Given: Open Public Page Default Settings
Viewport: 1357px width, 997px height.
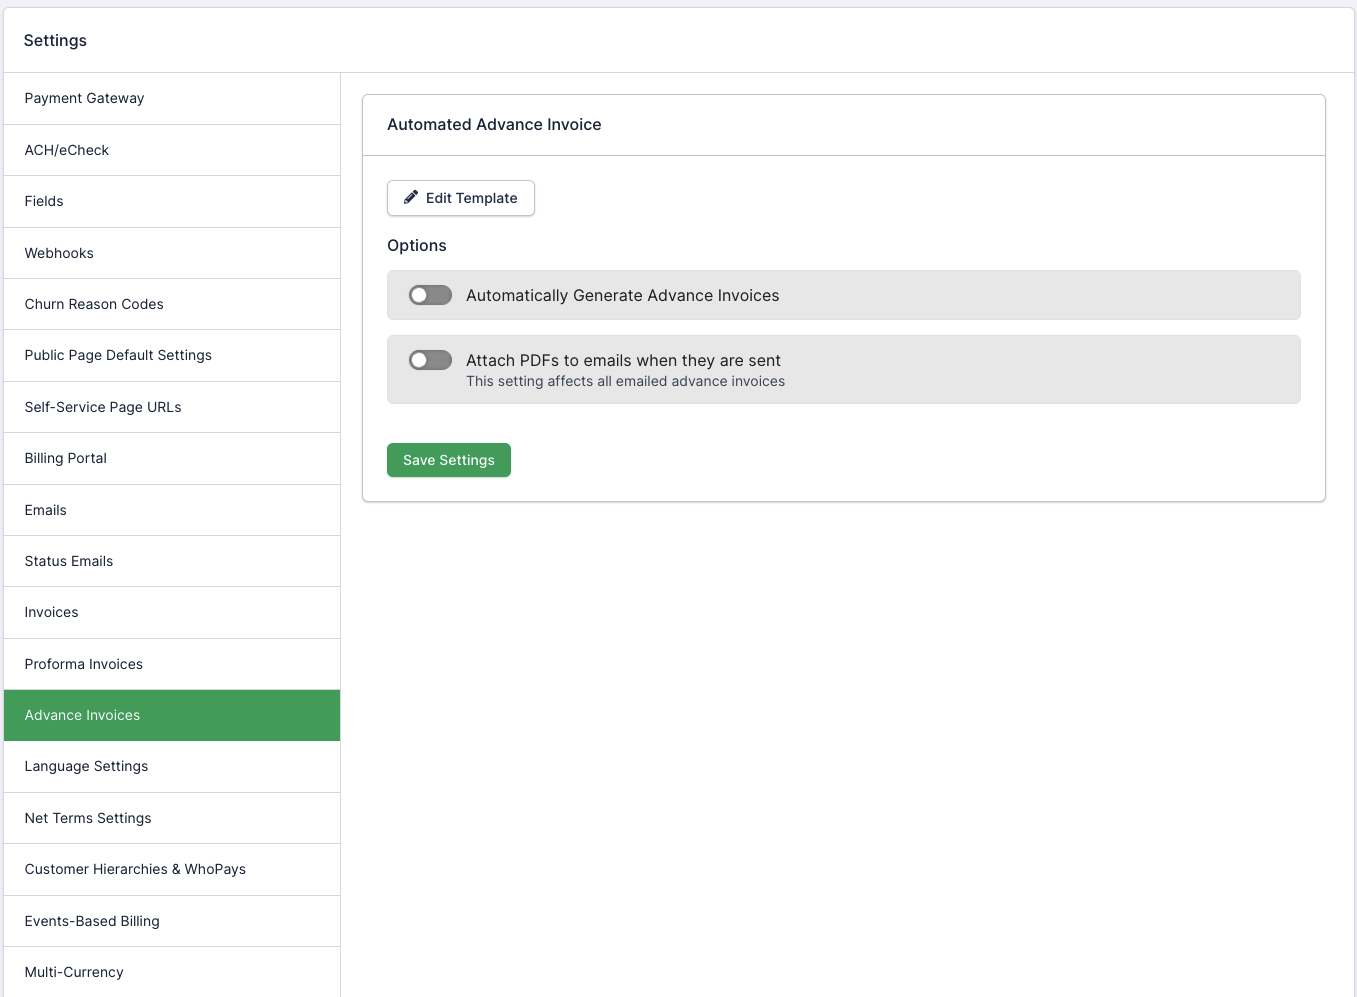Looking at the screenshot, I should point(118,355).
